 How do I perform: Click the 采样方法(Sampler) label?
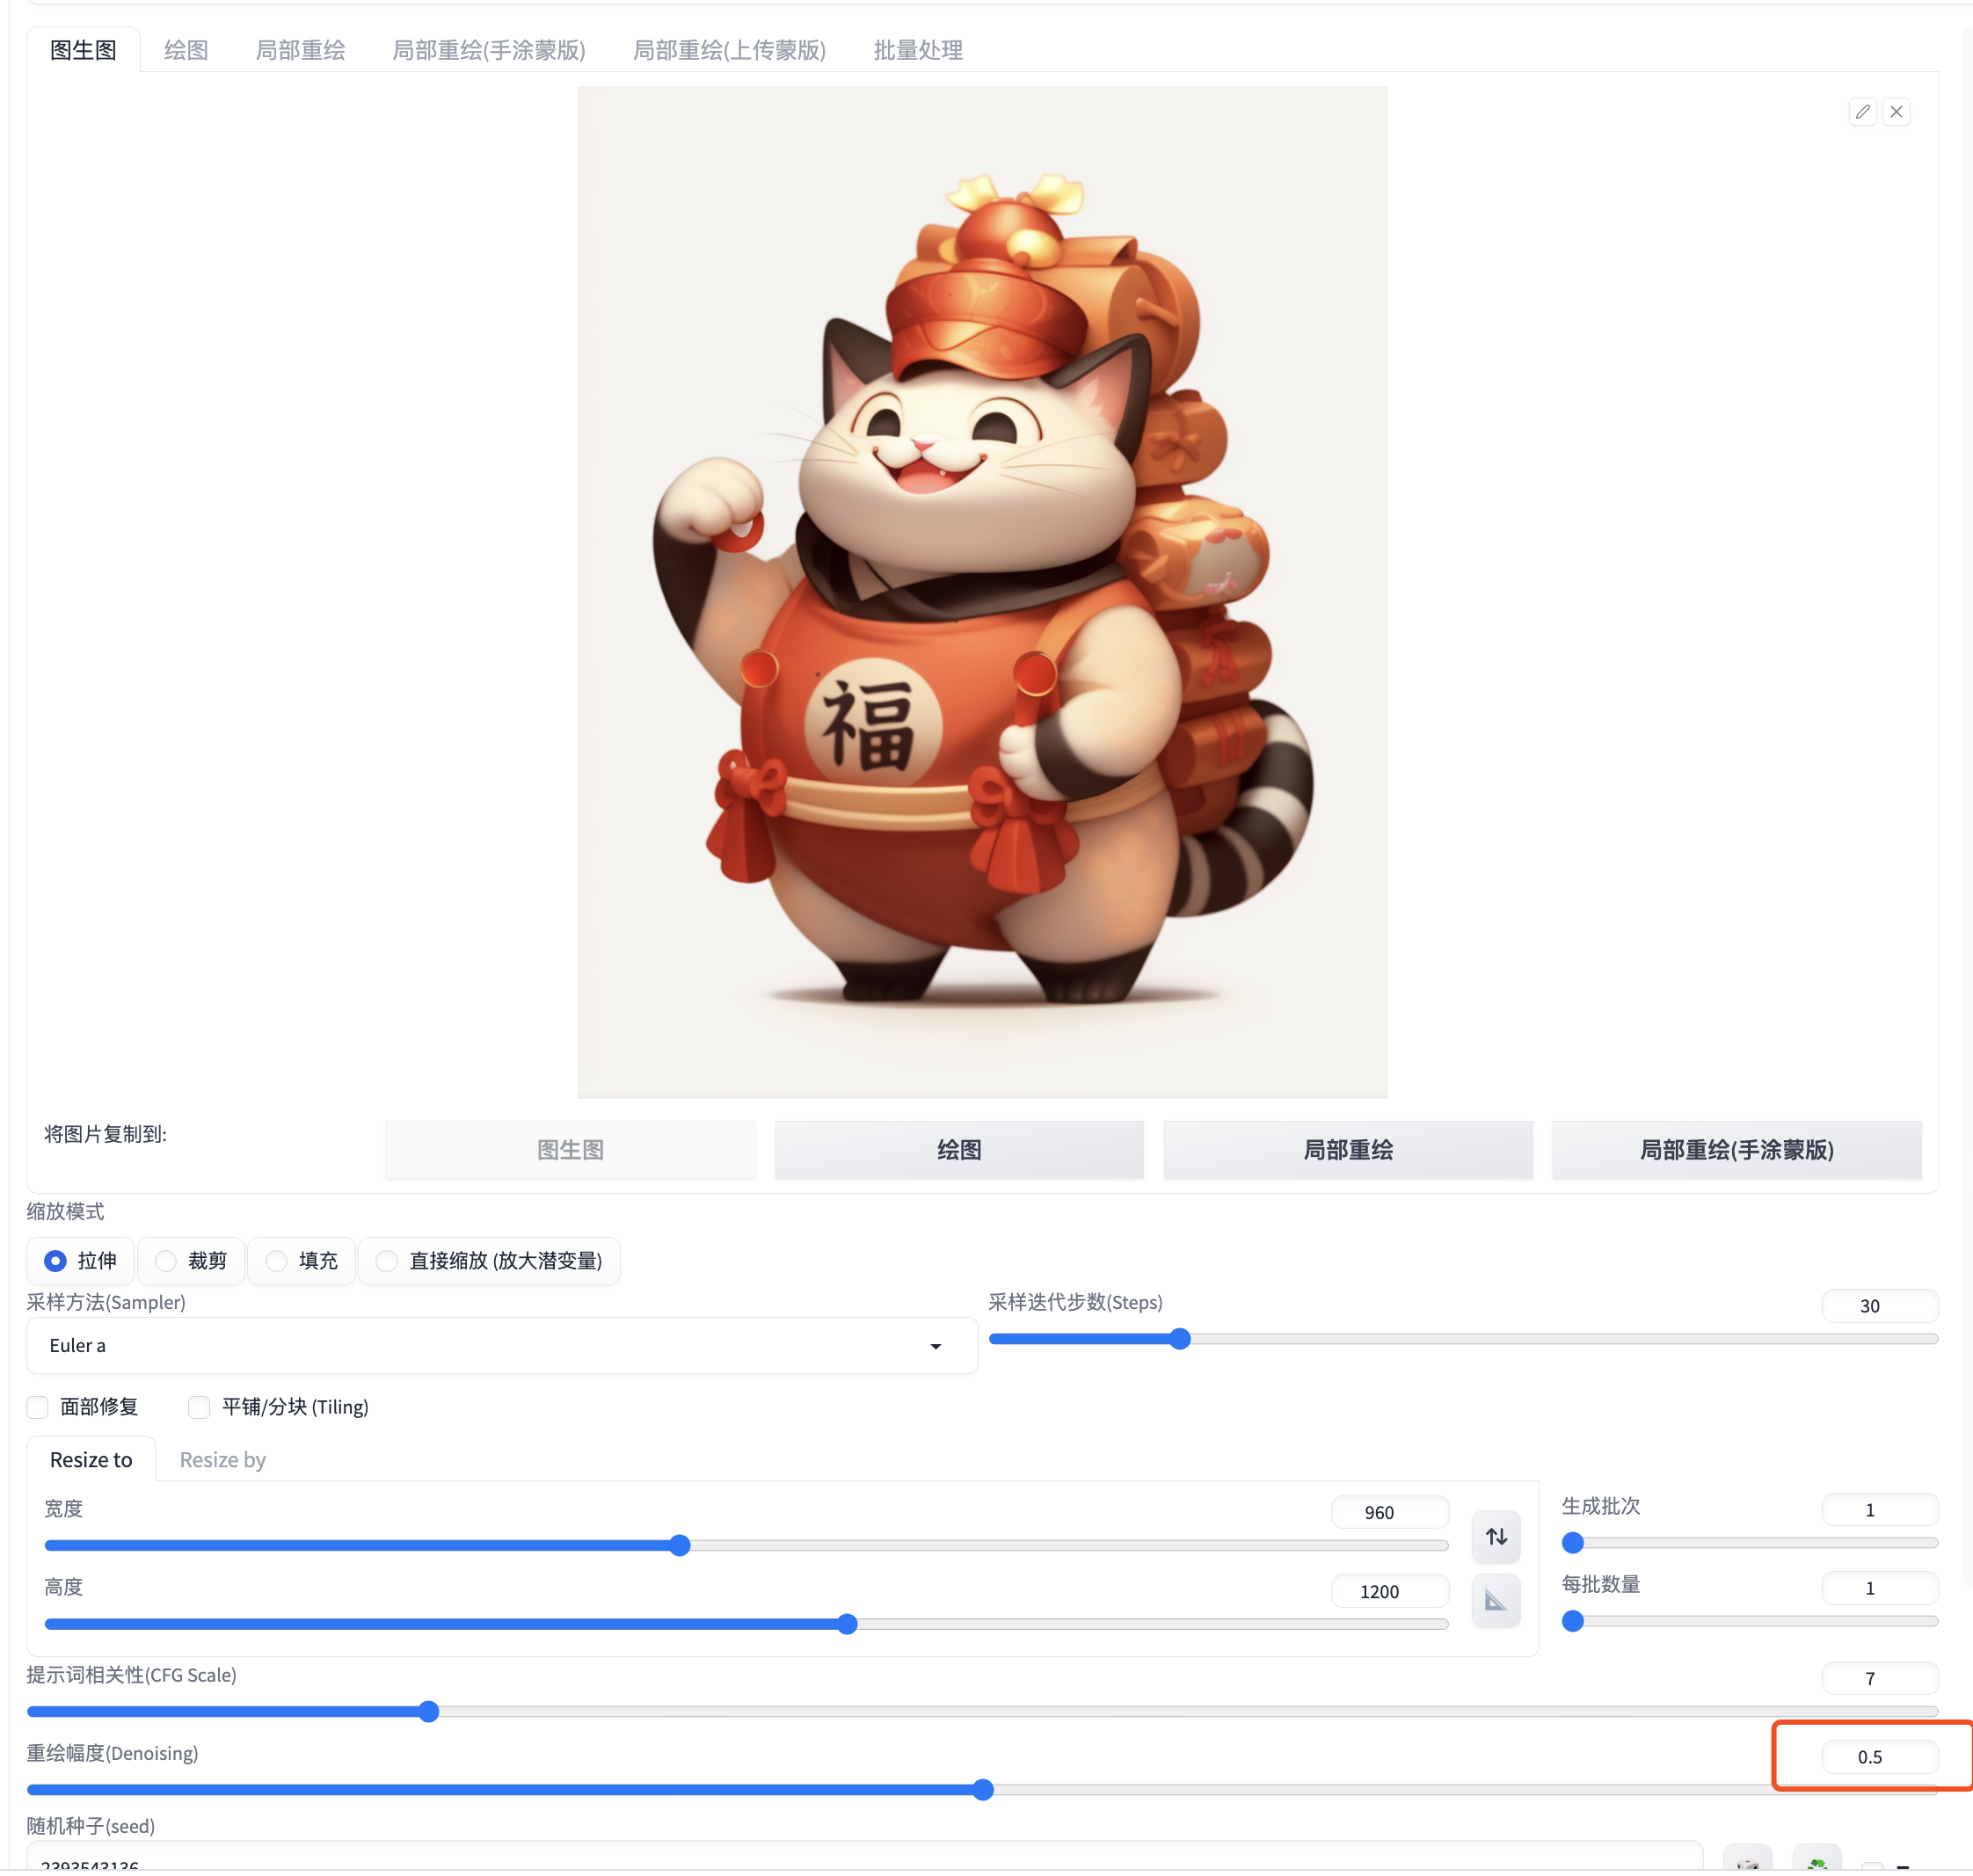click(106, 1303)
